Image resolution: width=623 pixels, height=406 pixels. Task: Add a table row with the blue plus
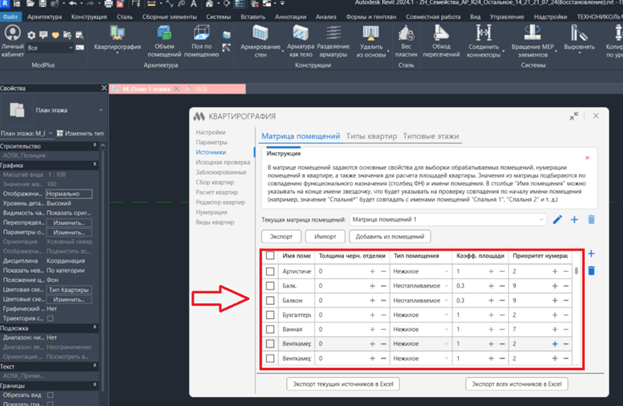click(x=591, y=253)
